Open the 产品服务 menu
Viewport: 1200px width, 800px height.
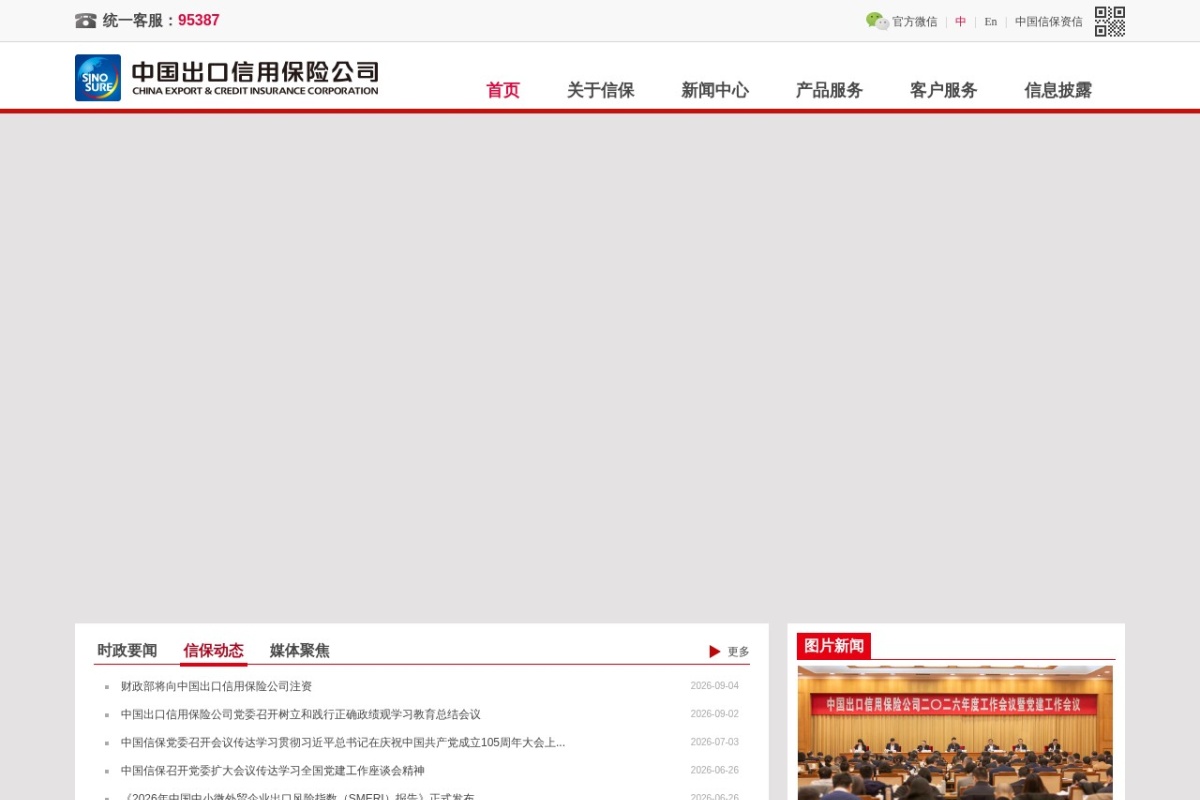pyautogui.click(x=829, y=90)
